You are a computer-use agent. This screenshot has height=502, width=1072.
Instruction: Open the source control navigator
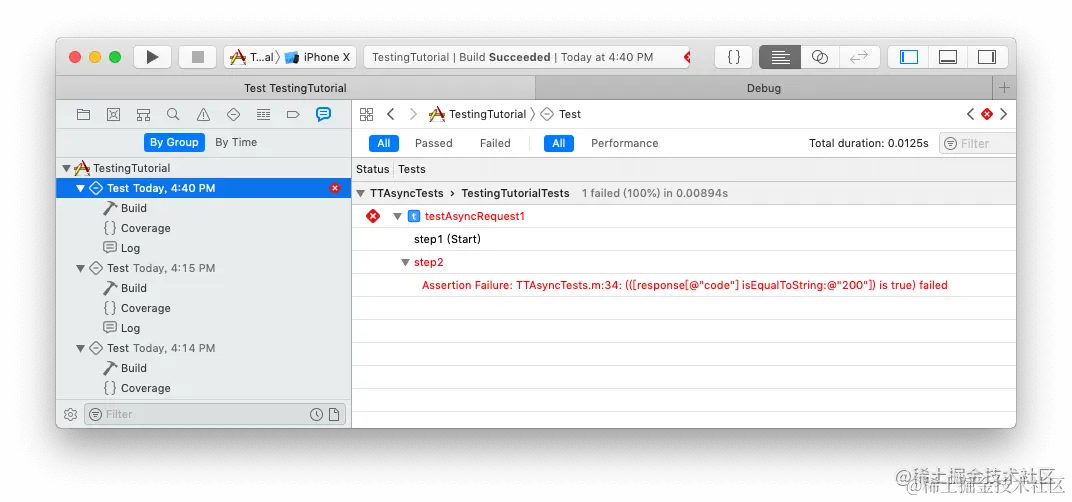(113, 115)
